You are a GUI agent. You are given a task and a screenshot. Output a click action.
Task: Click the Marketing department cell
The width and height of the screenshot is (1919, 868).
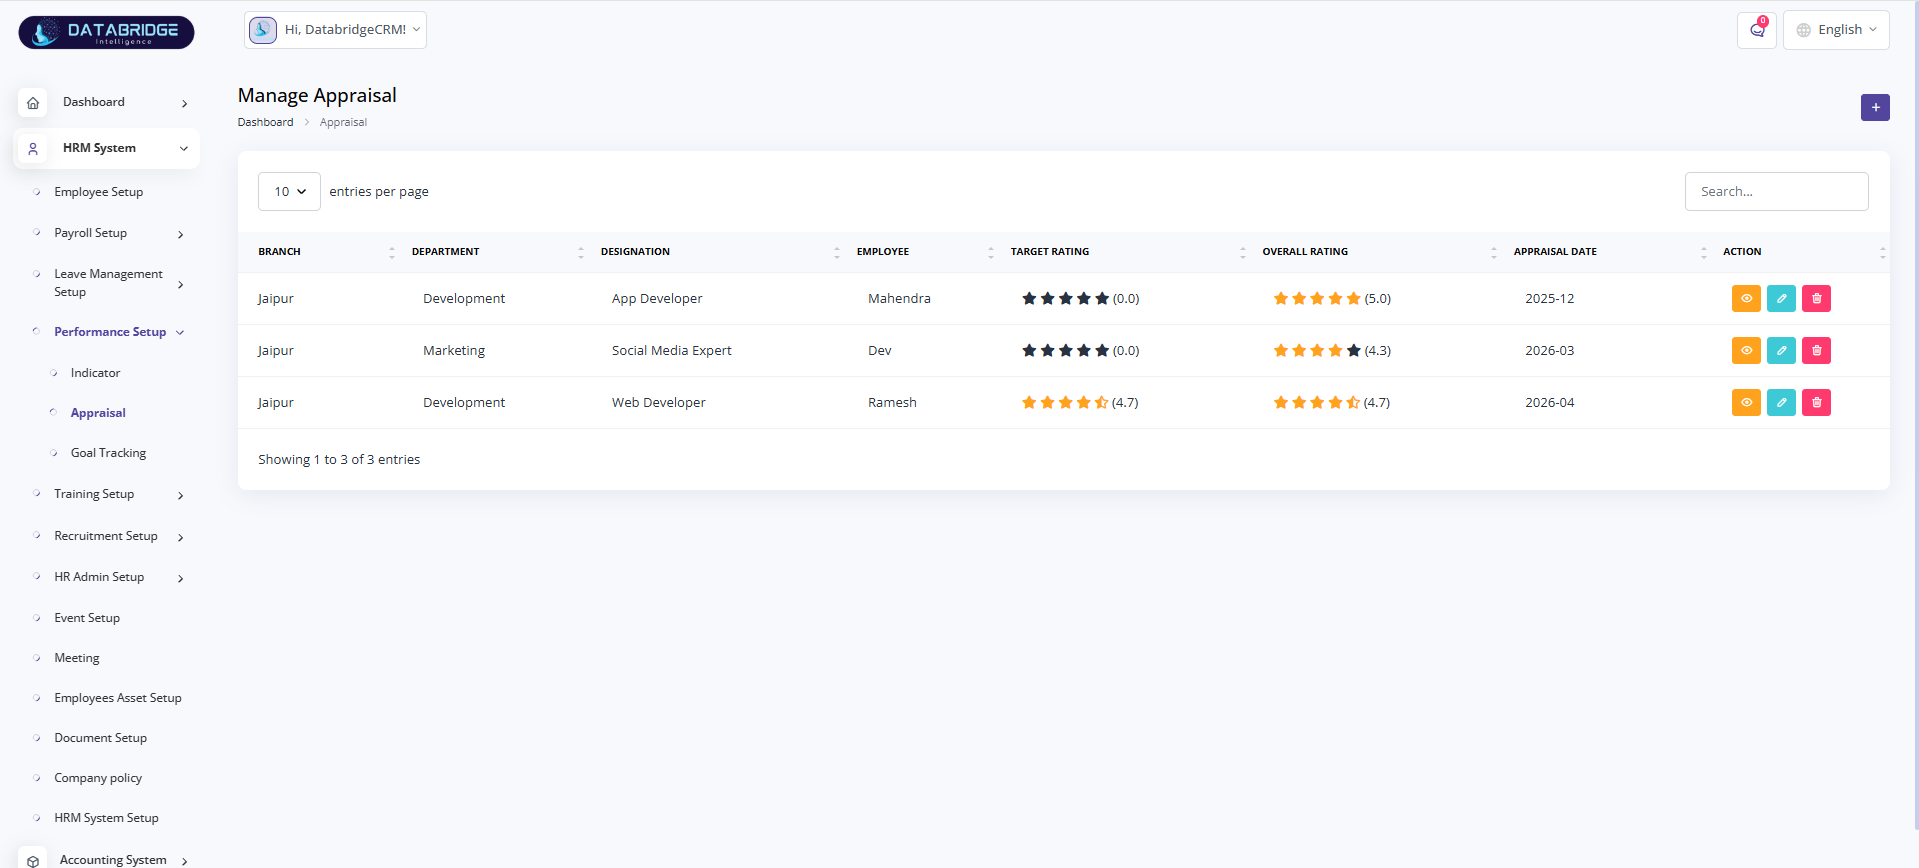tap(454, 350)
